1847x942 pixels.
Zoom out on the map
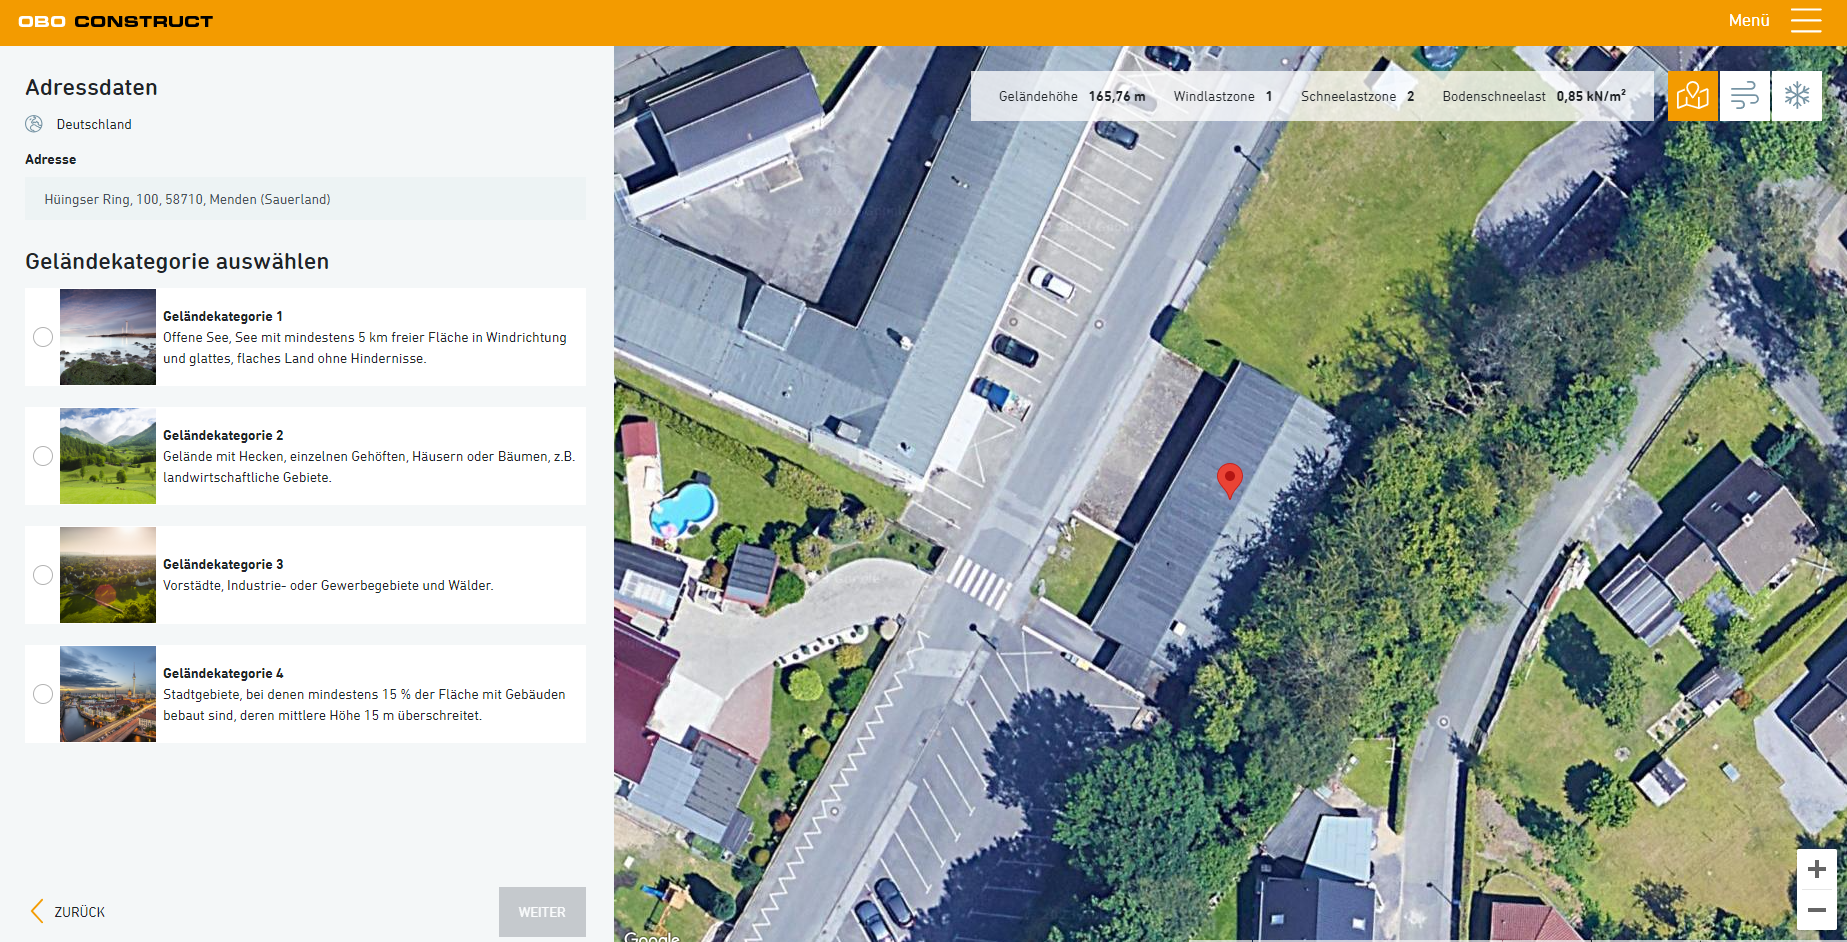coord(1816,910)
